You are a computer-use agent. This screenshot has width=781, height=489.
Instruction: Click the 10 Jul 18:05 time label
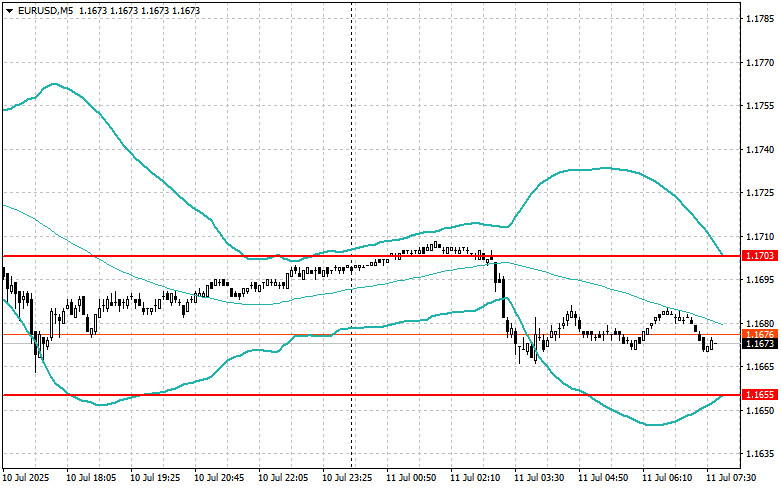pyautogui.click(x=91, y=478)
